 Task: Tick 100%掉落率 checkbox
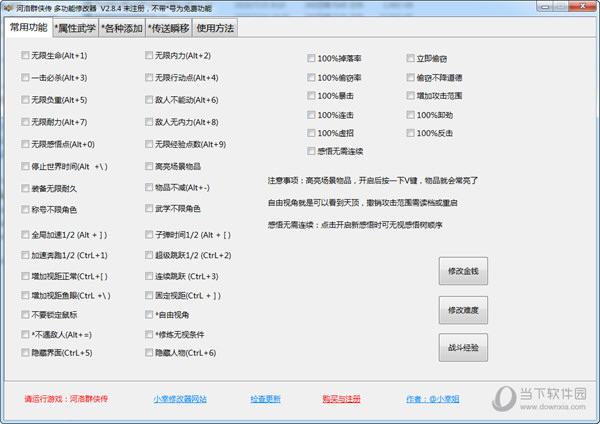311,59
